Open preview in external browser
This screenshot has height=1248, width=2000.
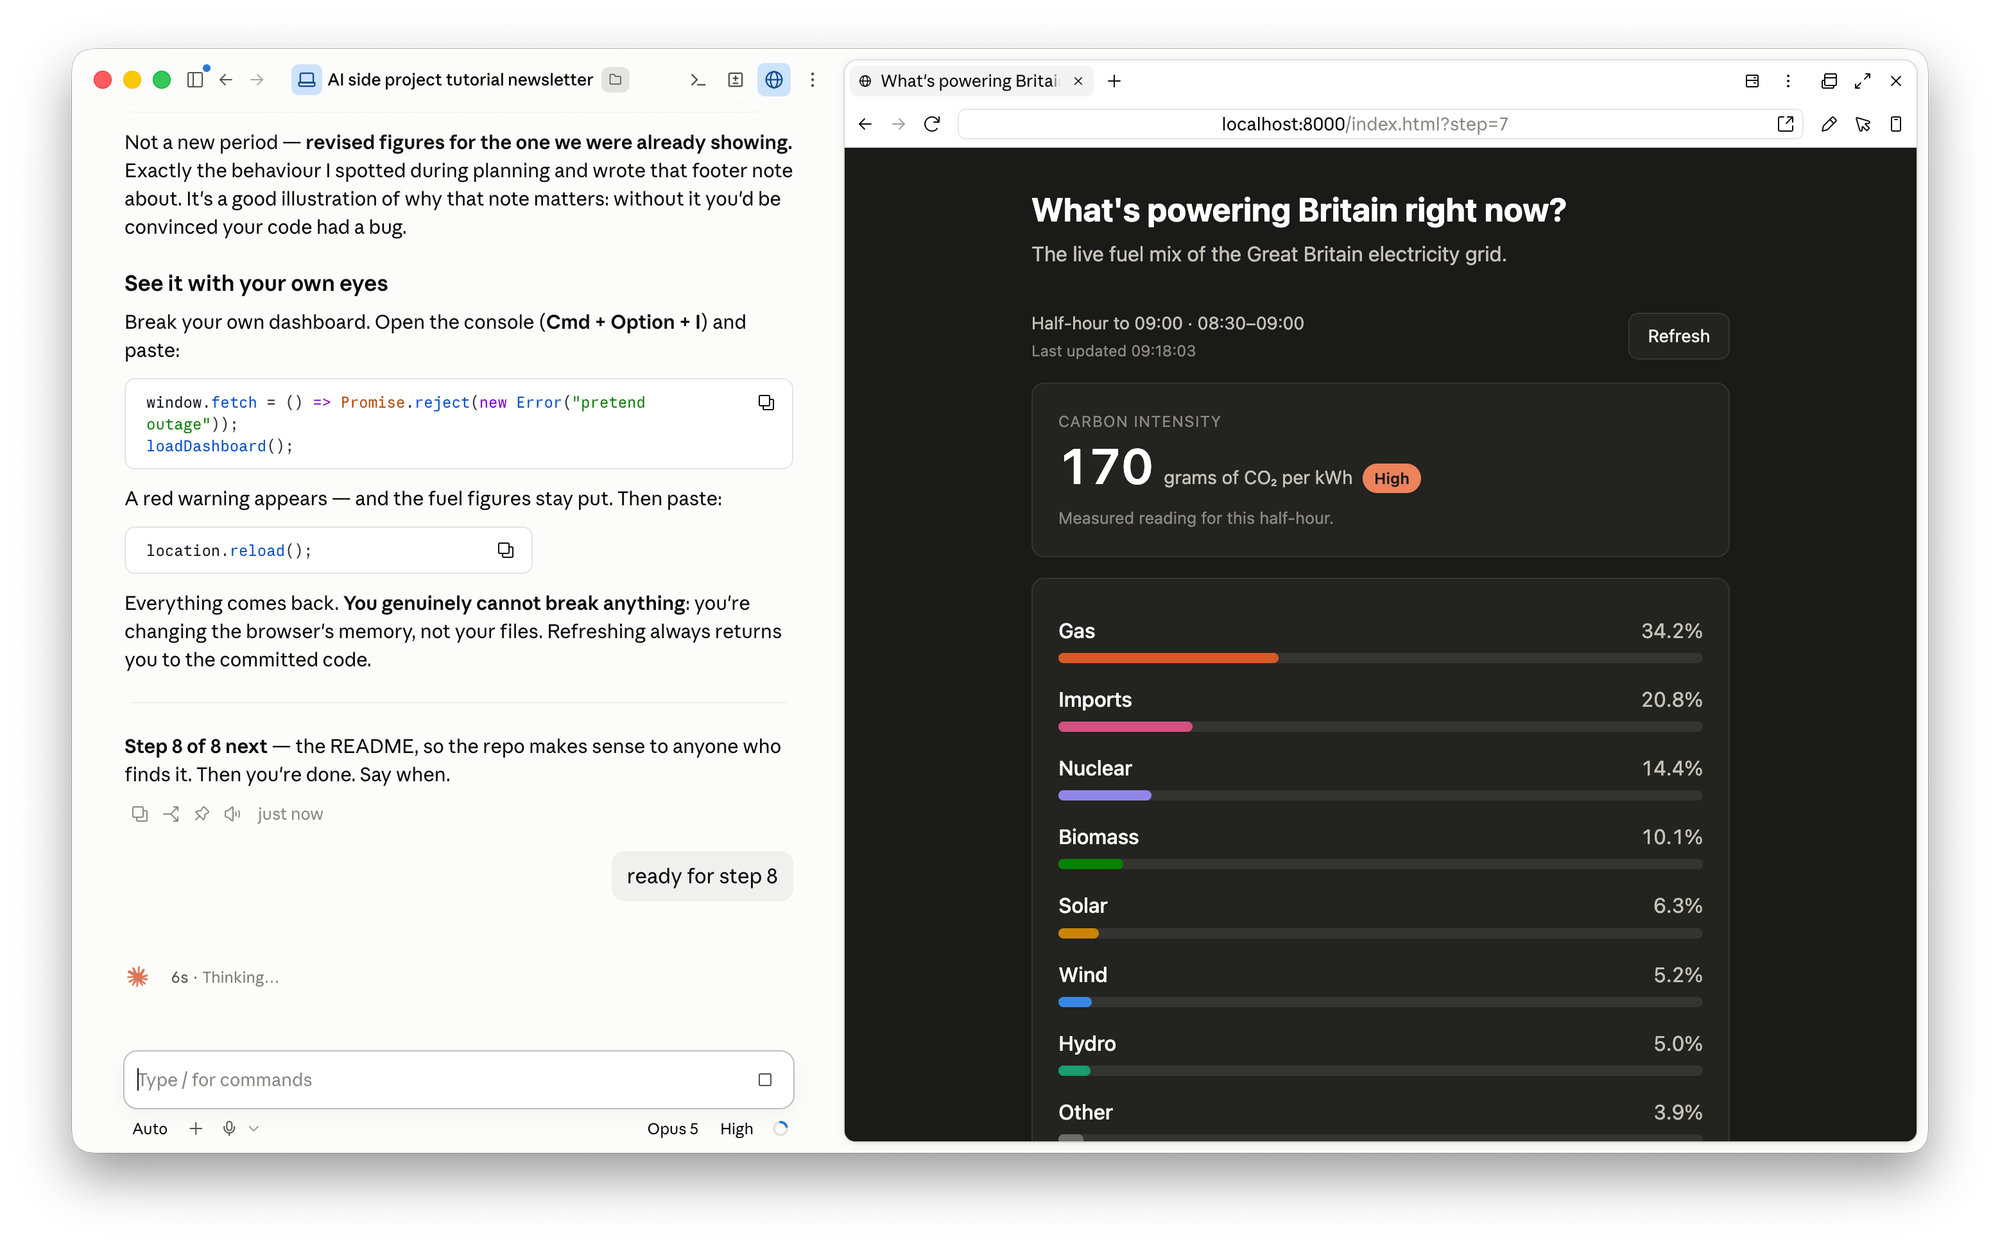[1785, 124]
